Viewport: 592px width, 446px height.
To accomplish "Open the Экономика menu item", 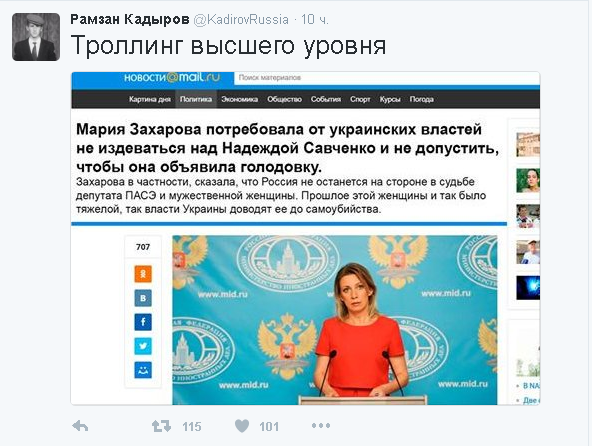I will (x=239, y=99).
